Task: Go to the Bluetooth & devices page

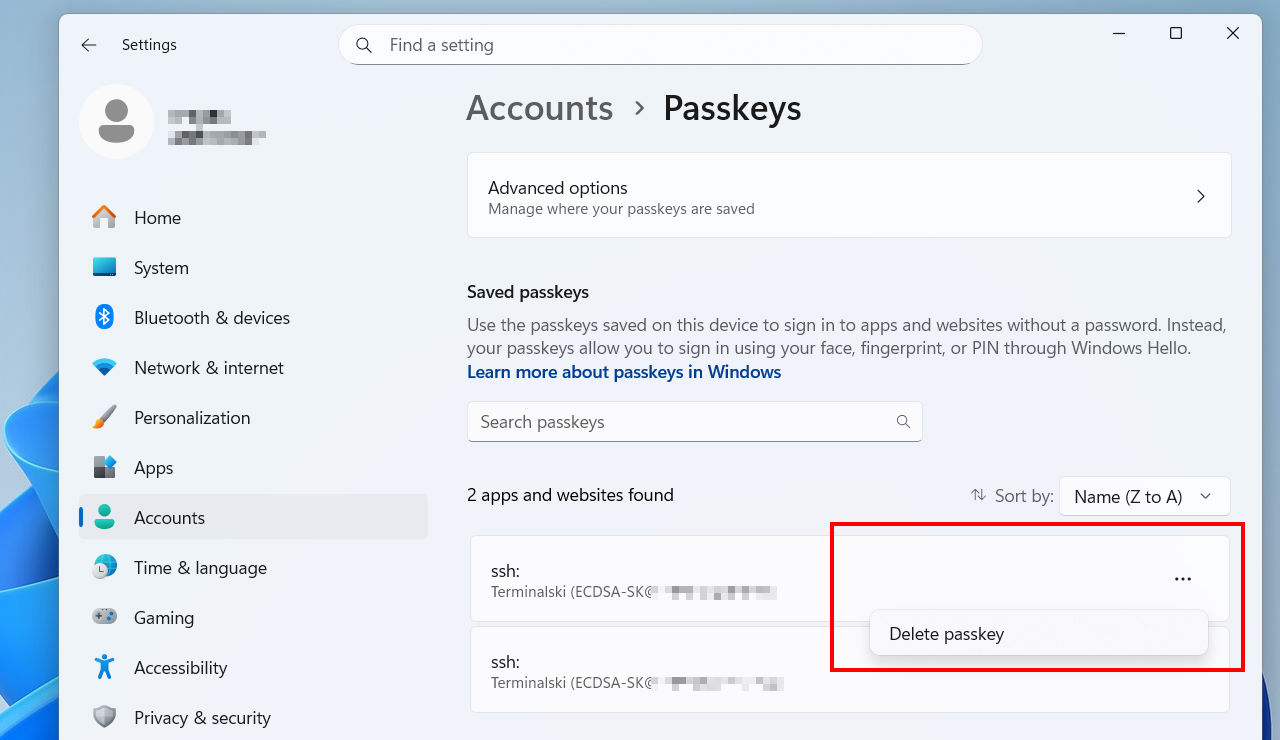Action: [x=253, y=318]
